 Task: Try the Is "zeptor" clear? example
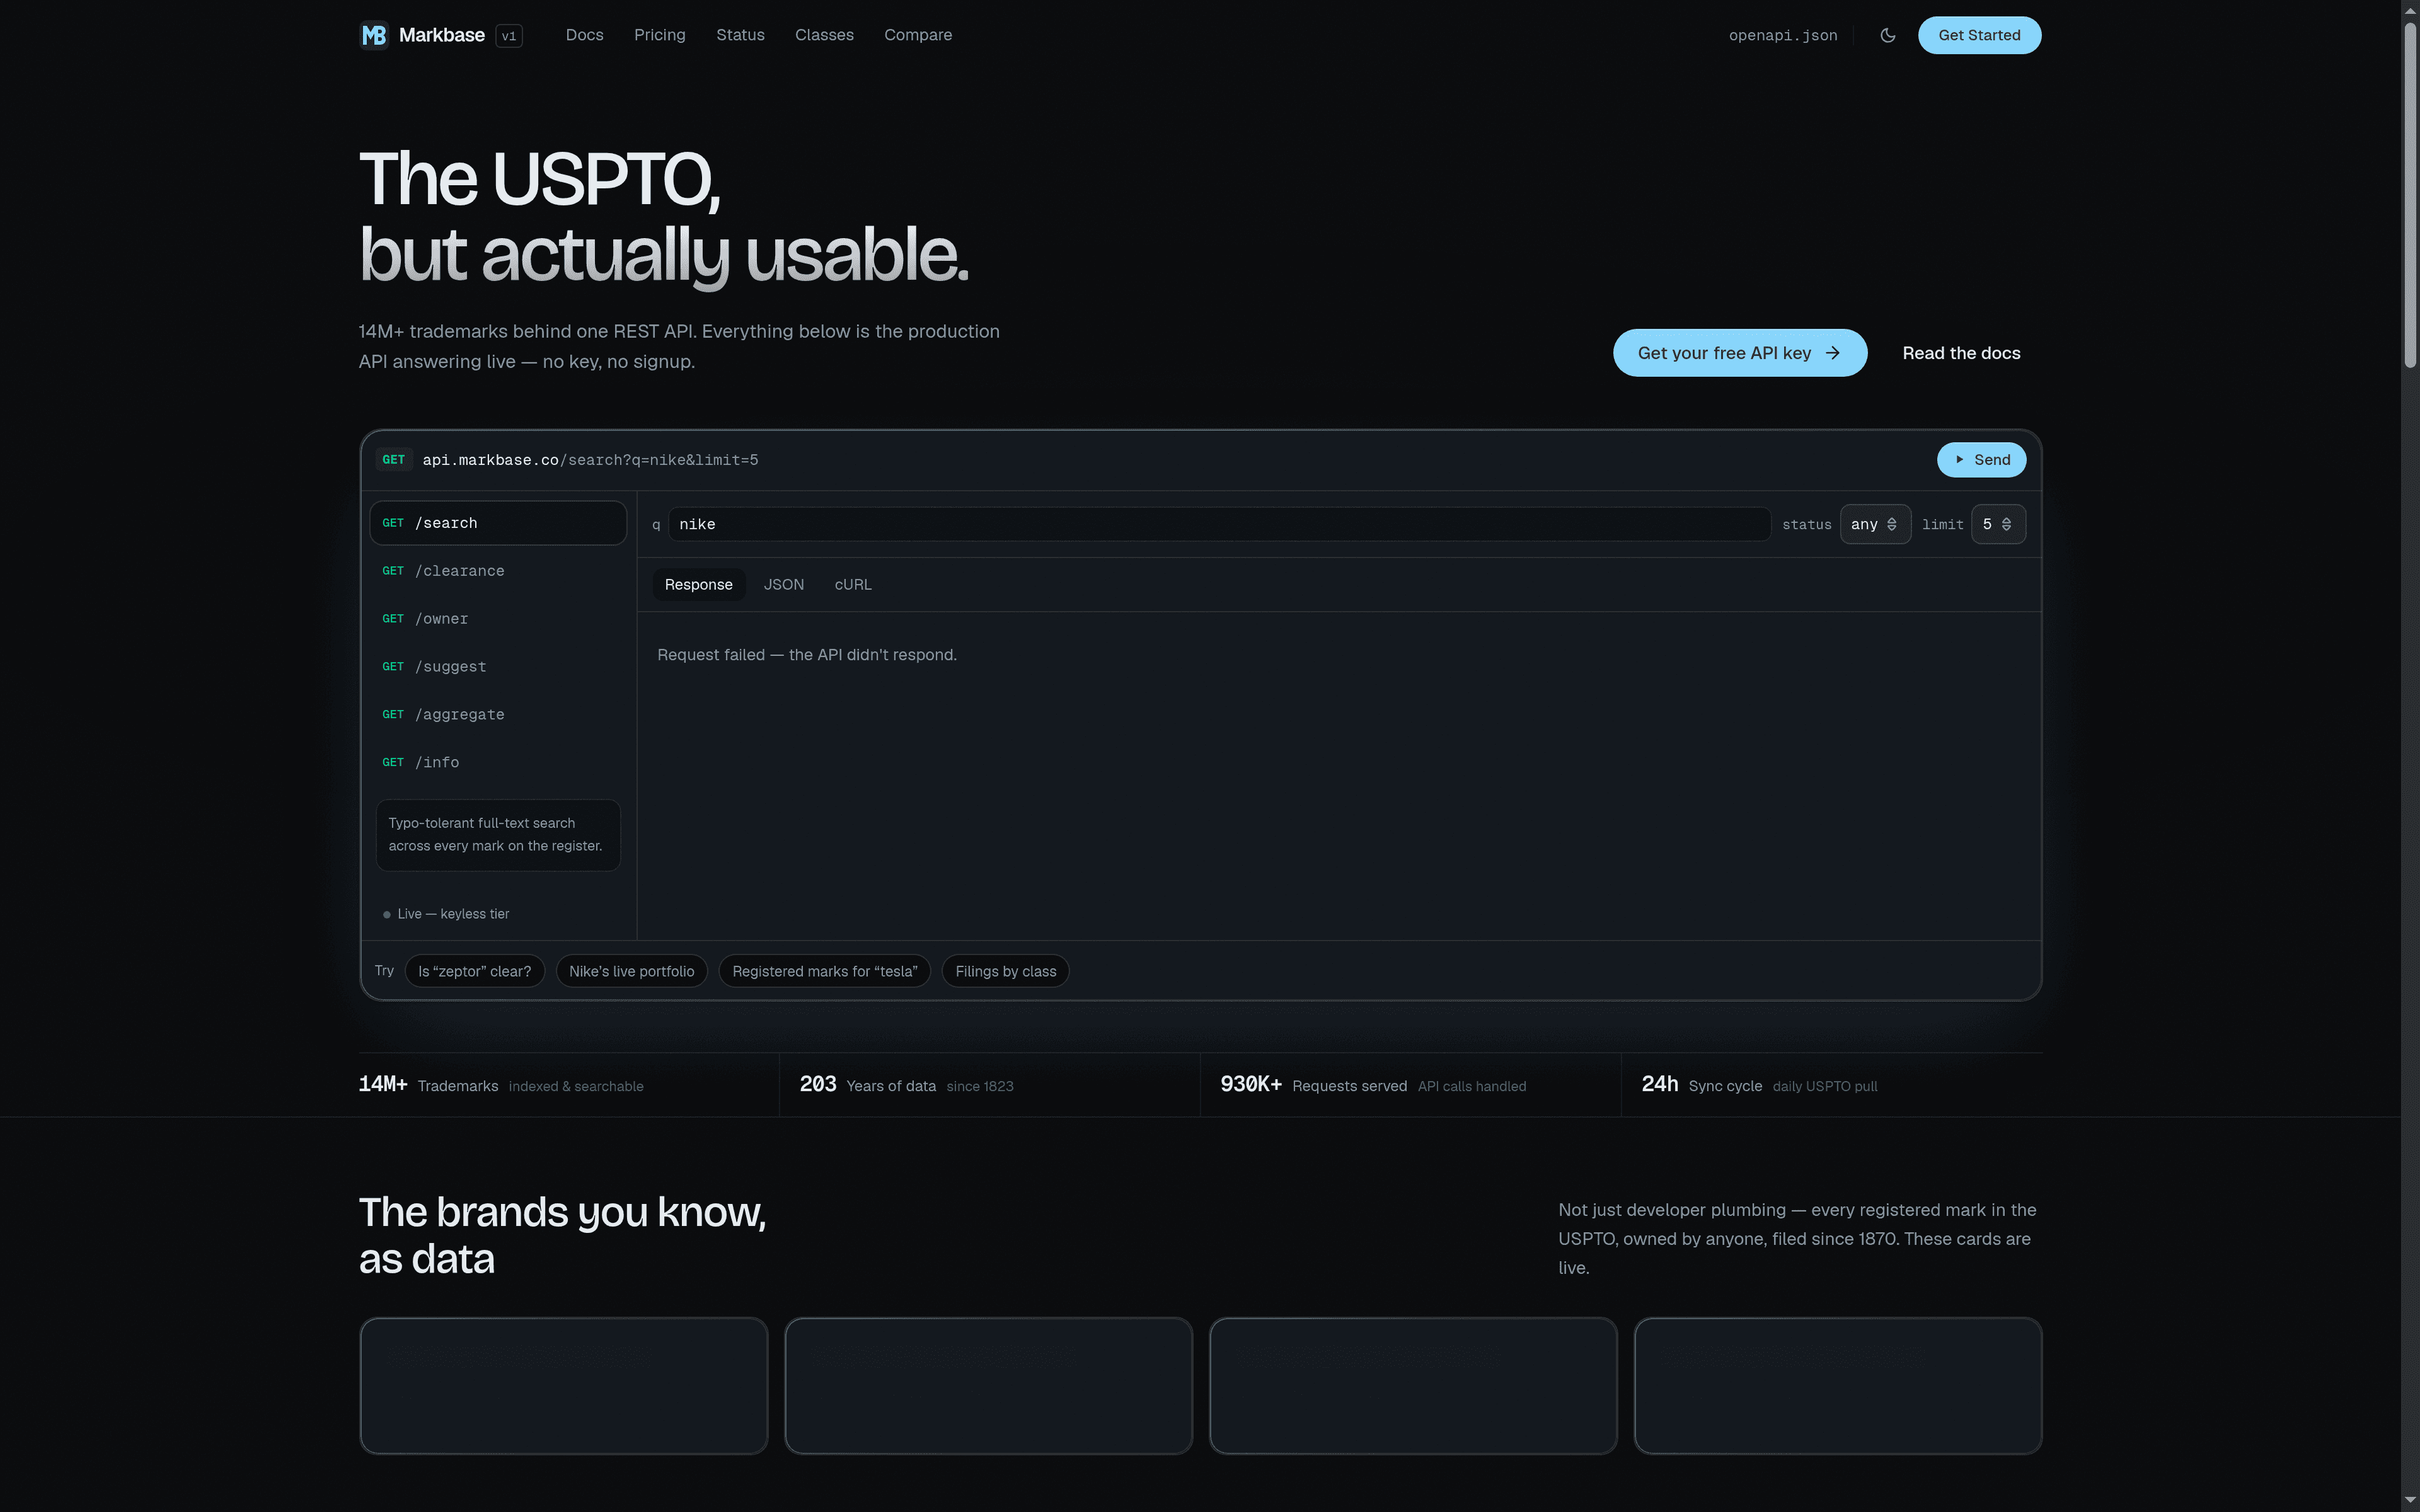pos(474,971)
